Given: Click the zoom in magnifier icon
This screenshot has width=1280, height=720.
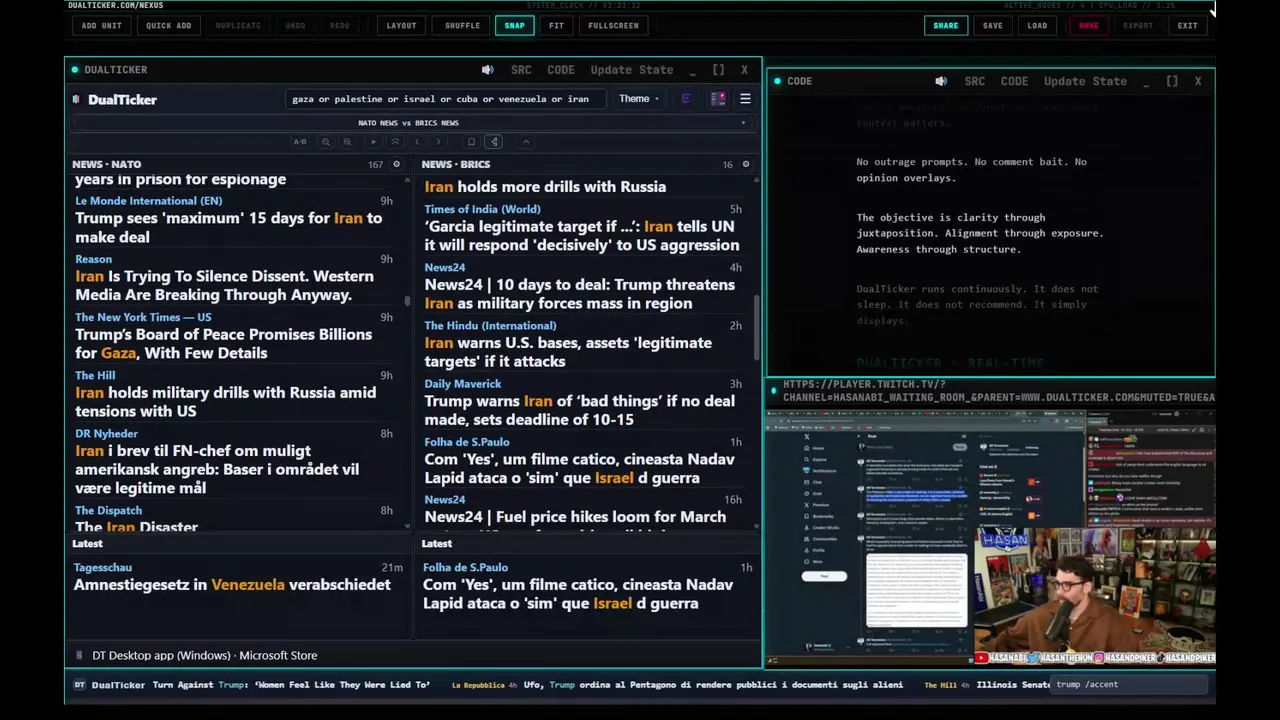Looking at the screenshot, I should click(347, 142).
